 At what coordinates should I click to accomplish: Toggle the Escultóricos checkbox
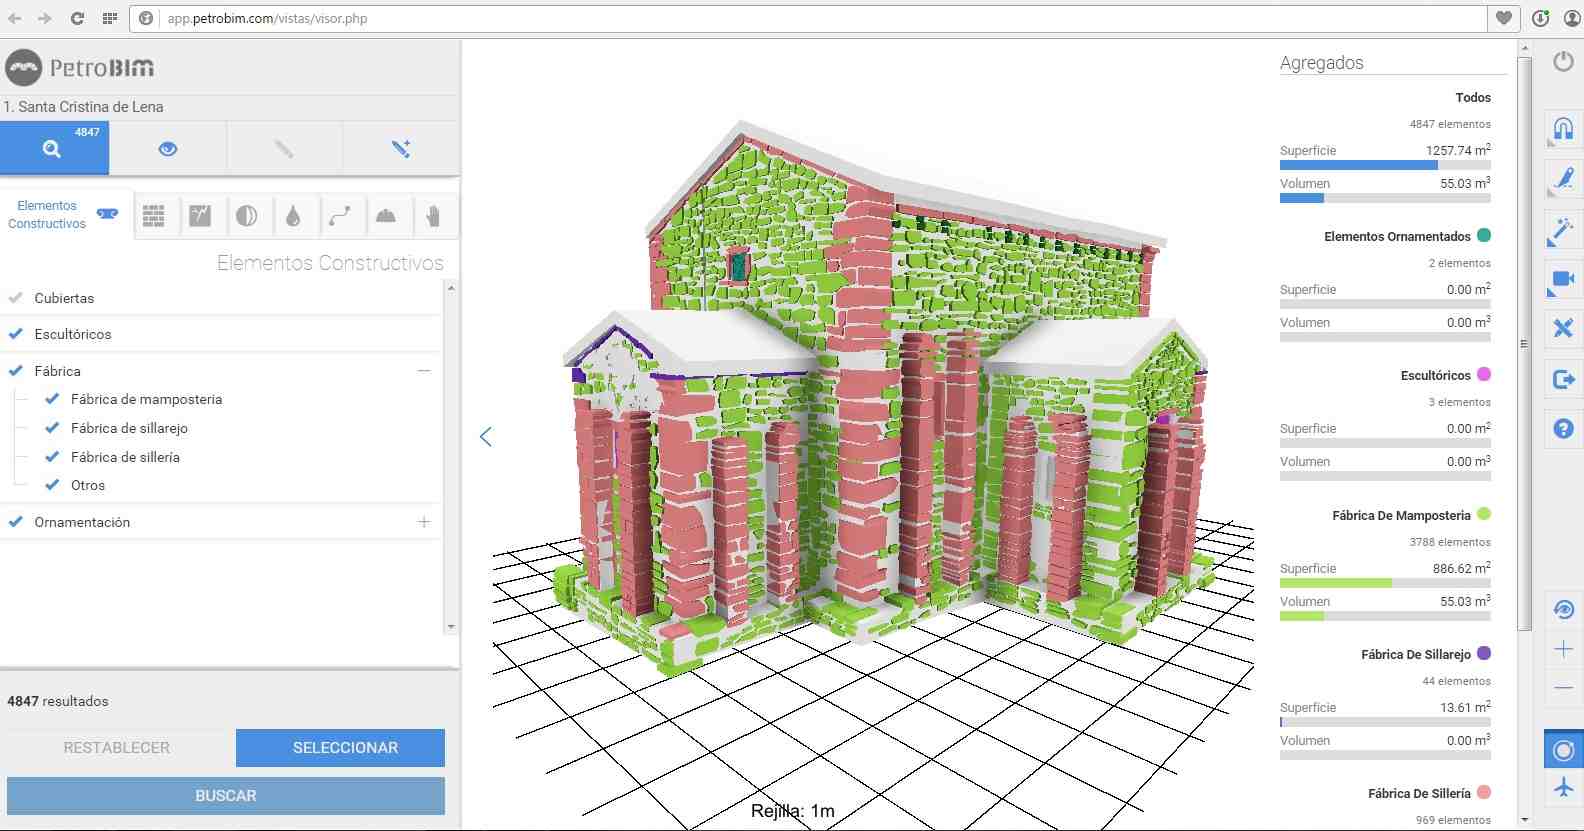(x=16, y=334)
